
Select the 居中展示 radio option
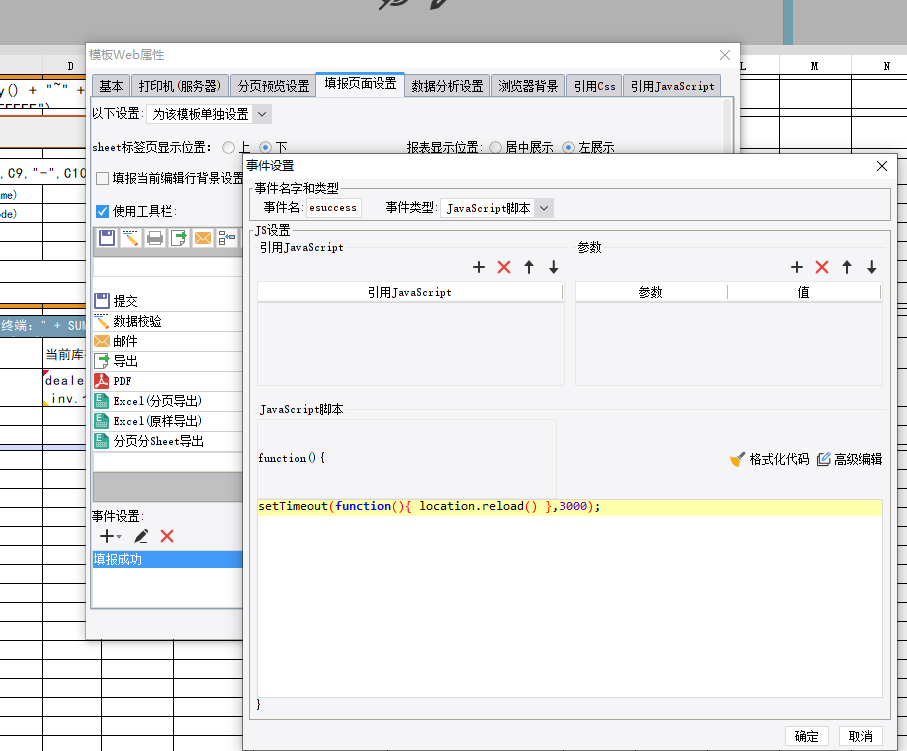tap(496, 147)
